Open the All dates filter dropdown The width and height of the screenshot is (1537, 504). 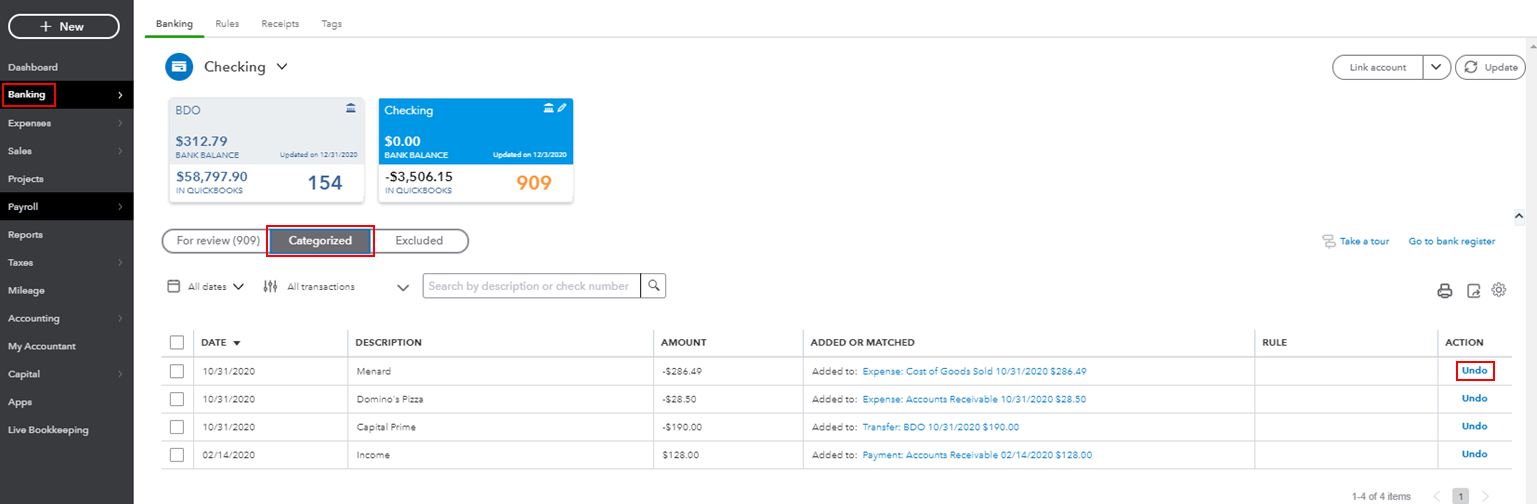(206, 287)
